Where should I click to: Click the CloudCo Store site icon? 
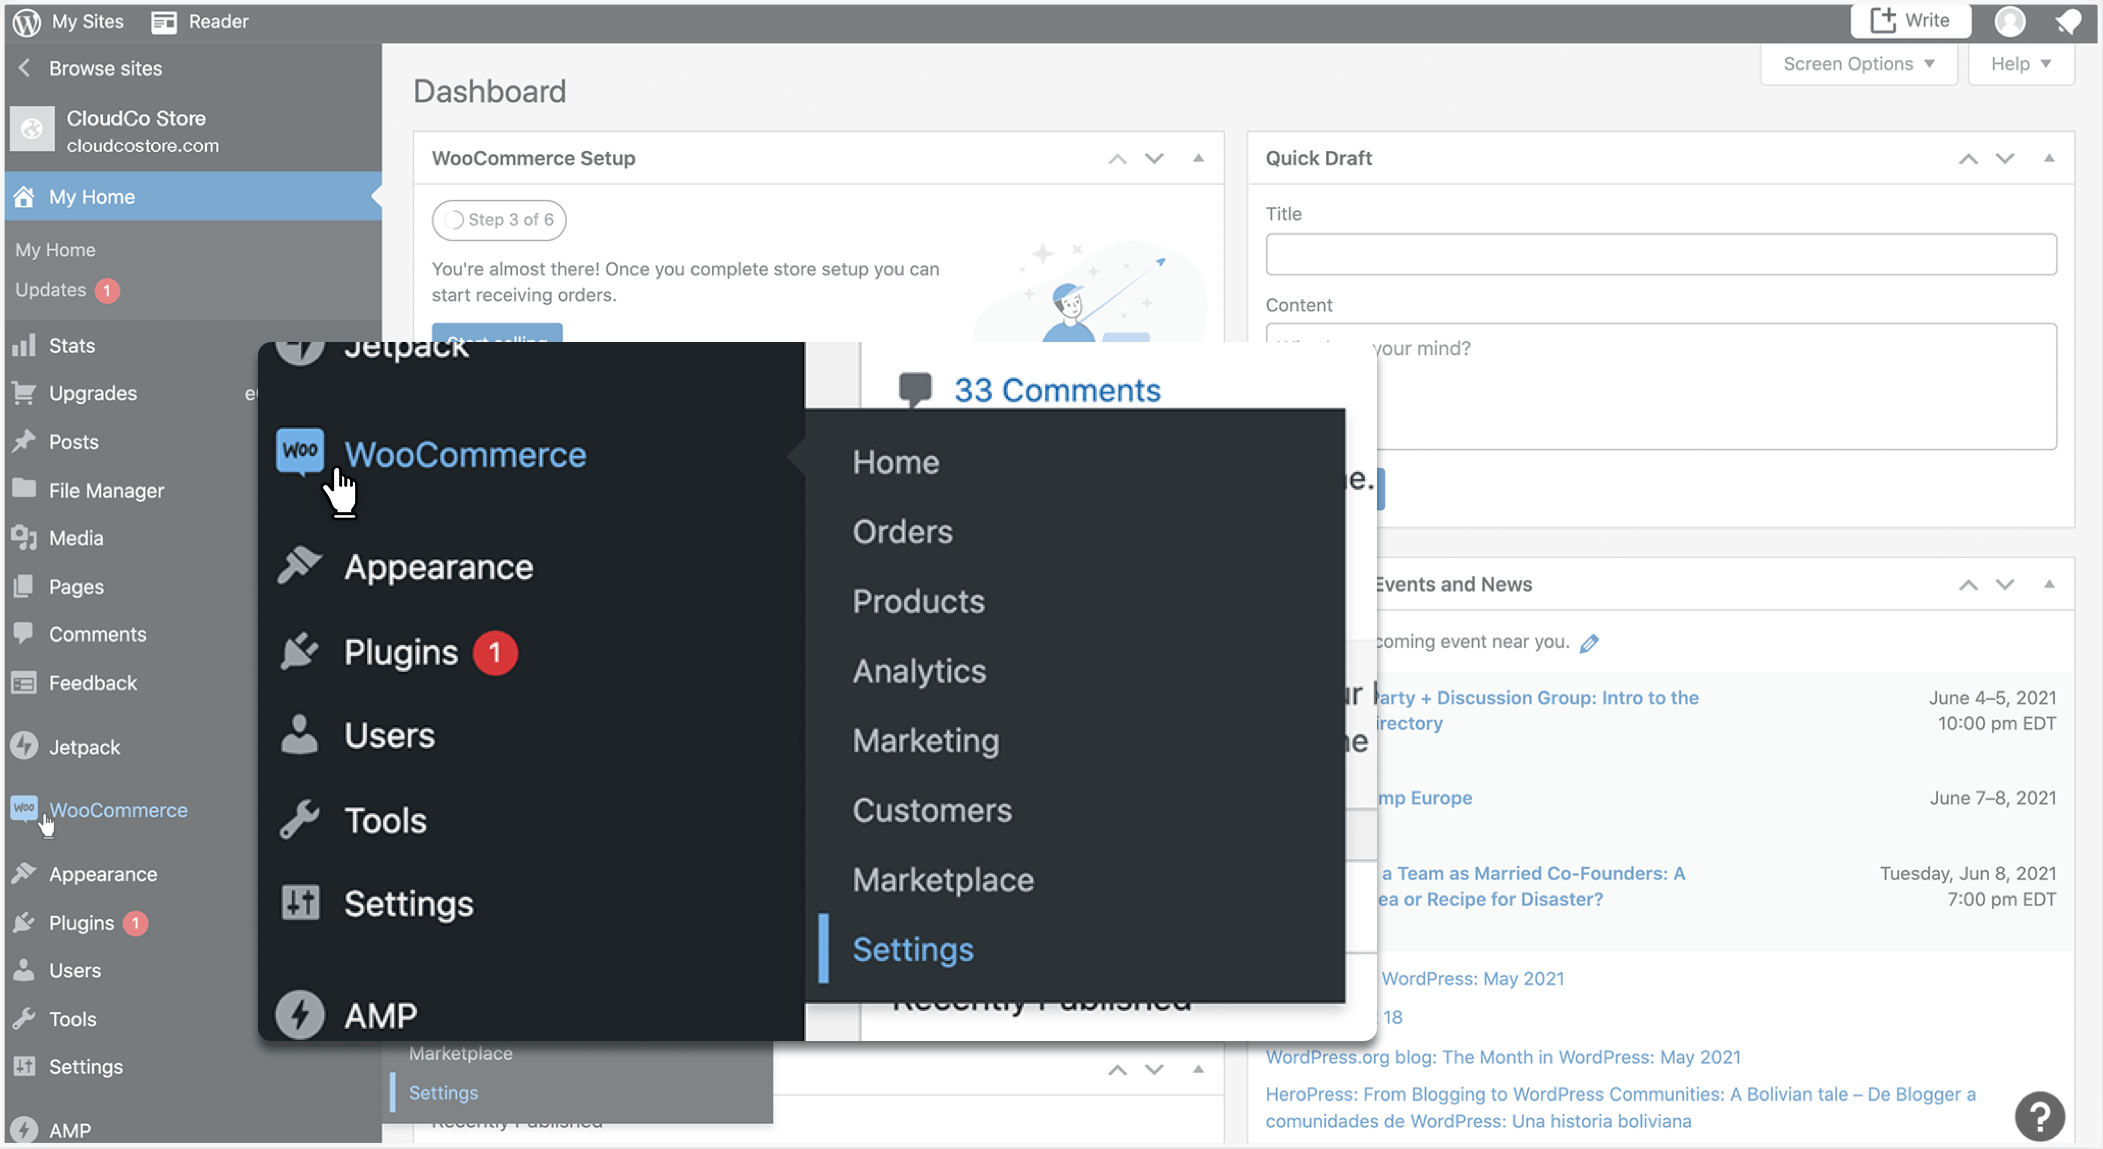point(32,130)
